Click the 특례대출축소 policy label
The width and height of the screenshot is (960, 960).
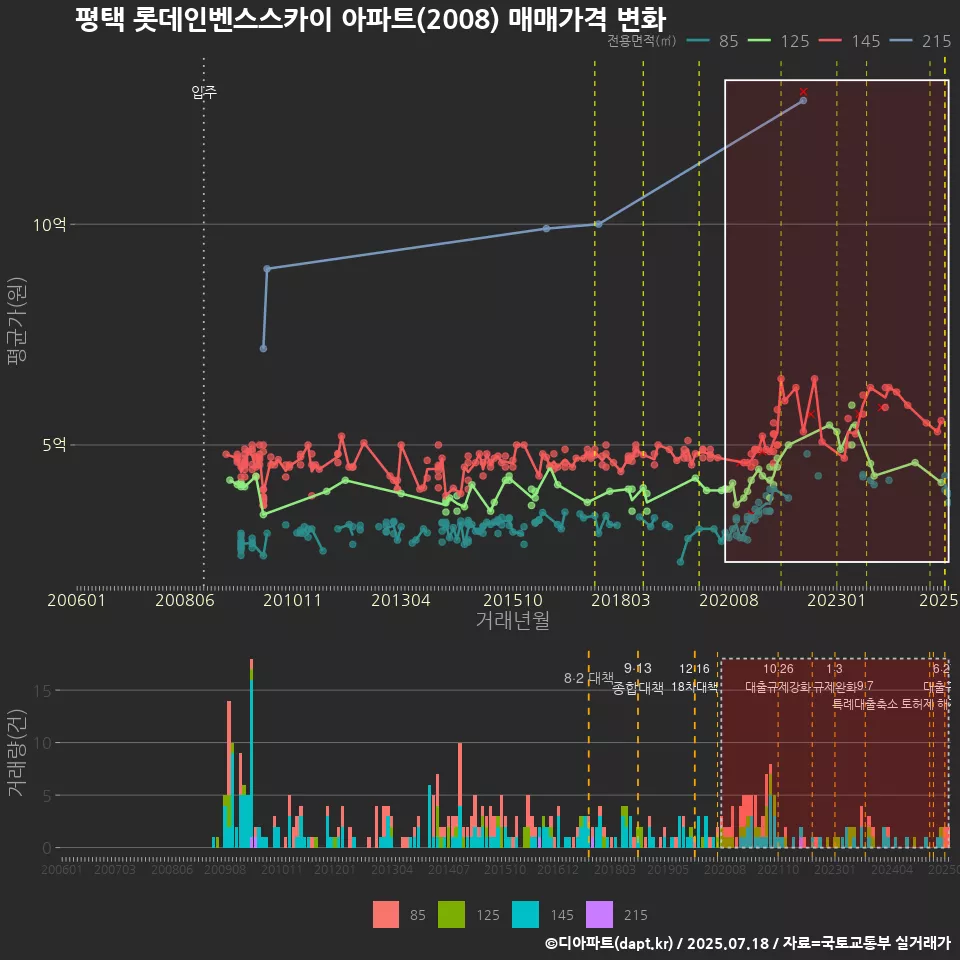(865, 704)
